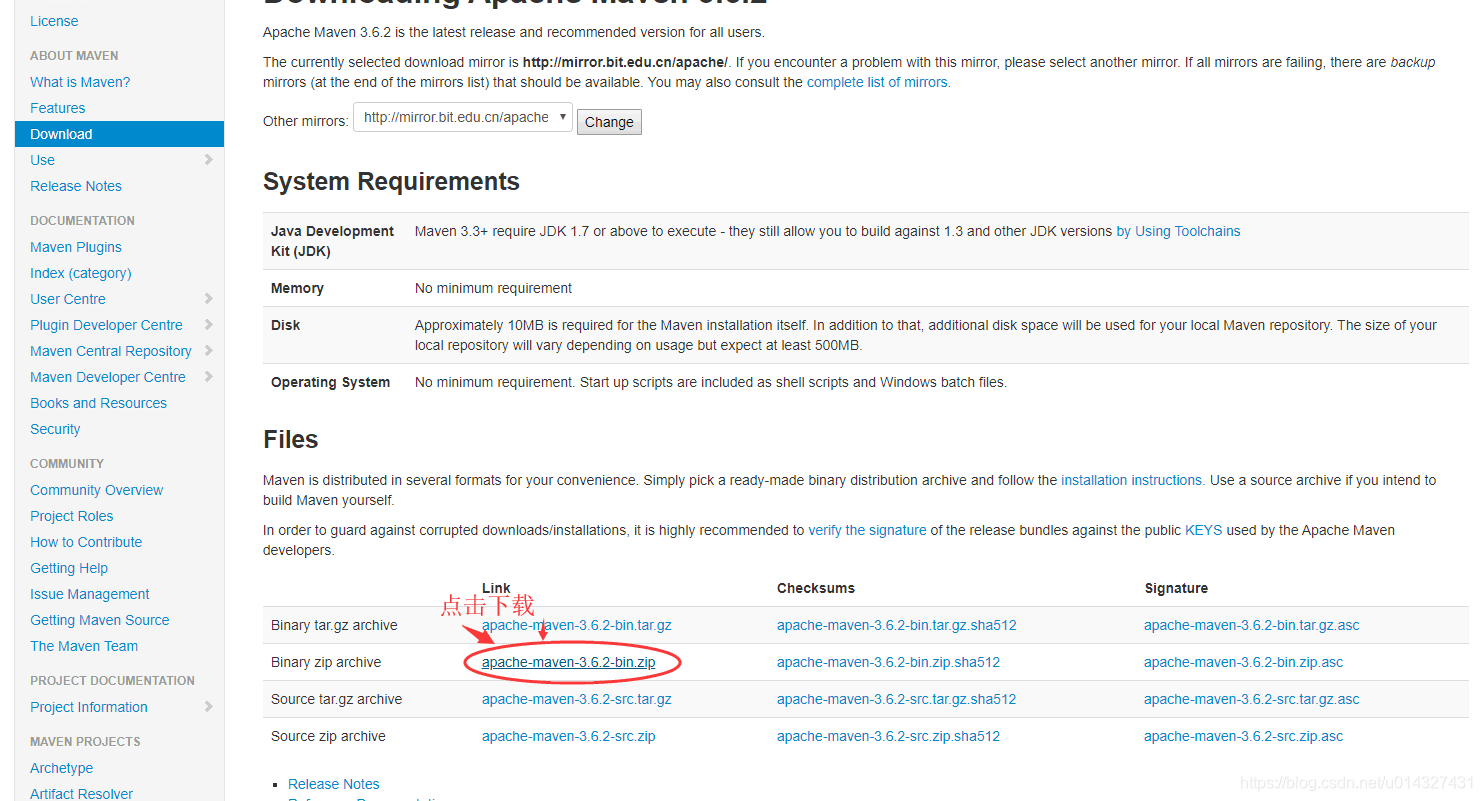This screenshot has width=1482, height=801.
Task: Open Release Notes bullet link below table
Action: pyautogui.click(x=333, y=784)
